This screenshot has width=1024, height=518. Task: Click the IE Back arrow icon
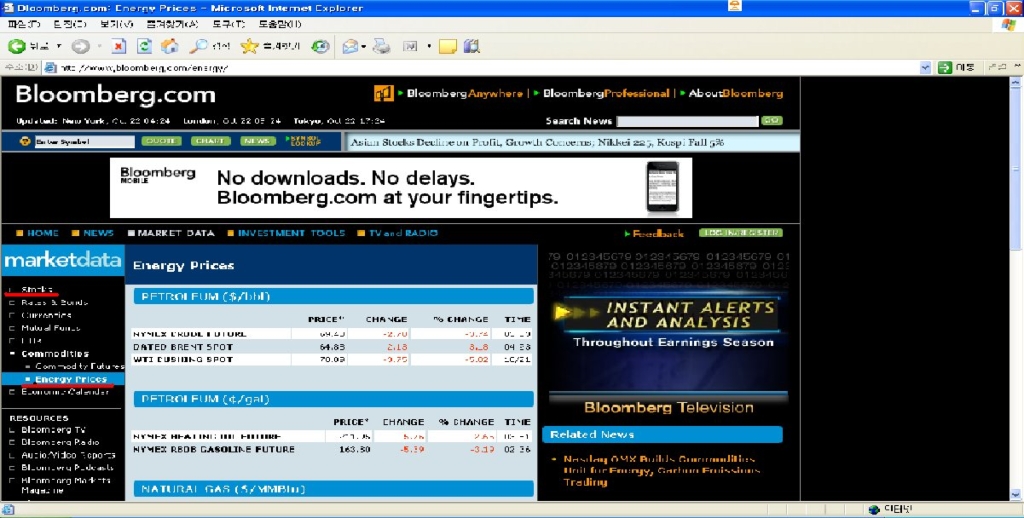click(x=16, y=46)
